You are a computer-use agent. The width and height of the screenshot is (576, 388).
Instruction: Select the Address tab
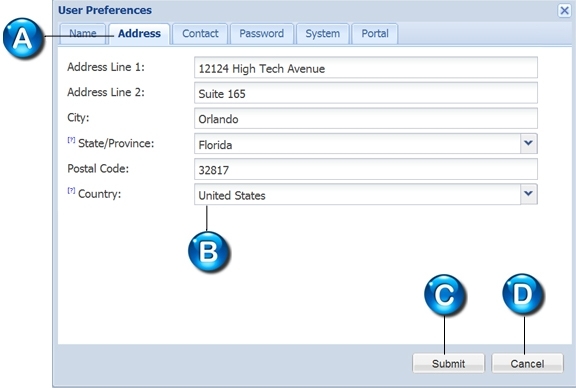[139, 34]
